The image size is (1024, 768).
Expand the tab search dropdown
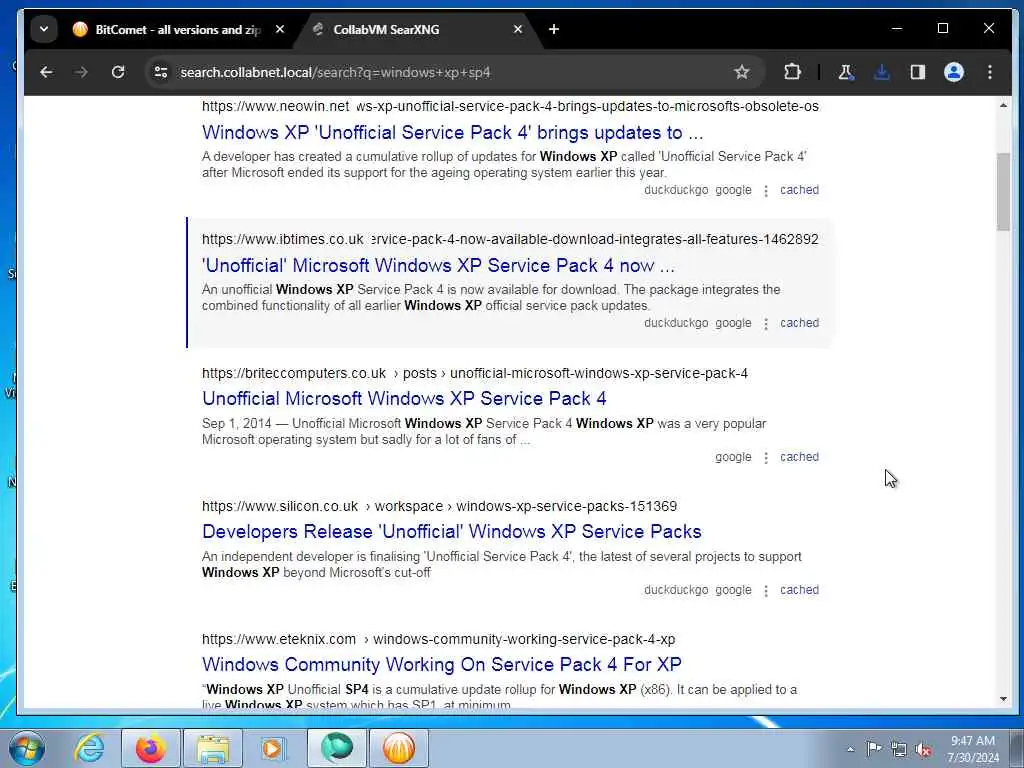coord(44,29)
